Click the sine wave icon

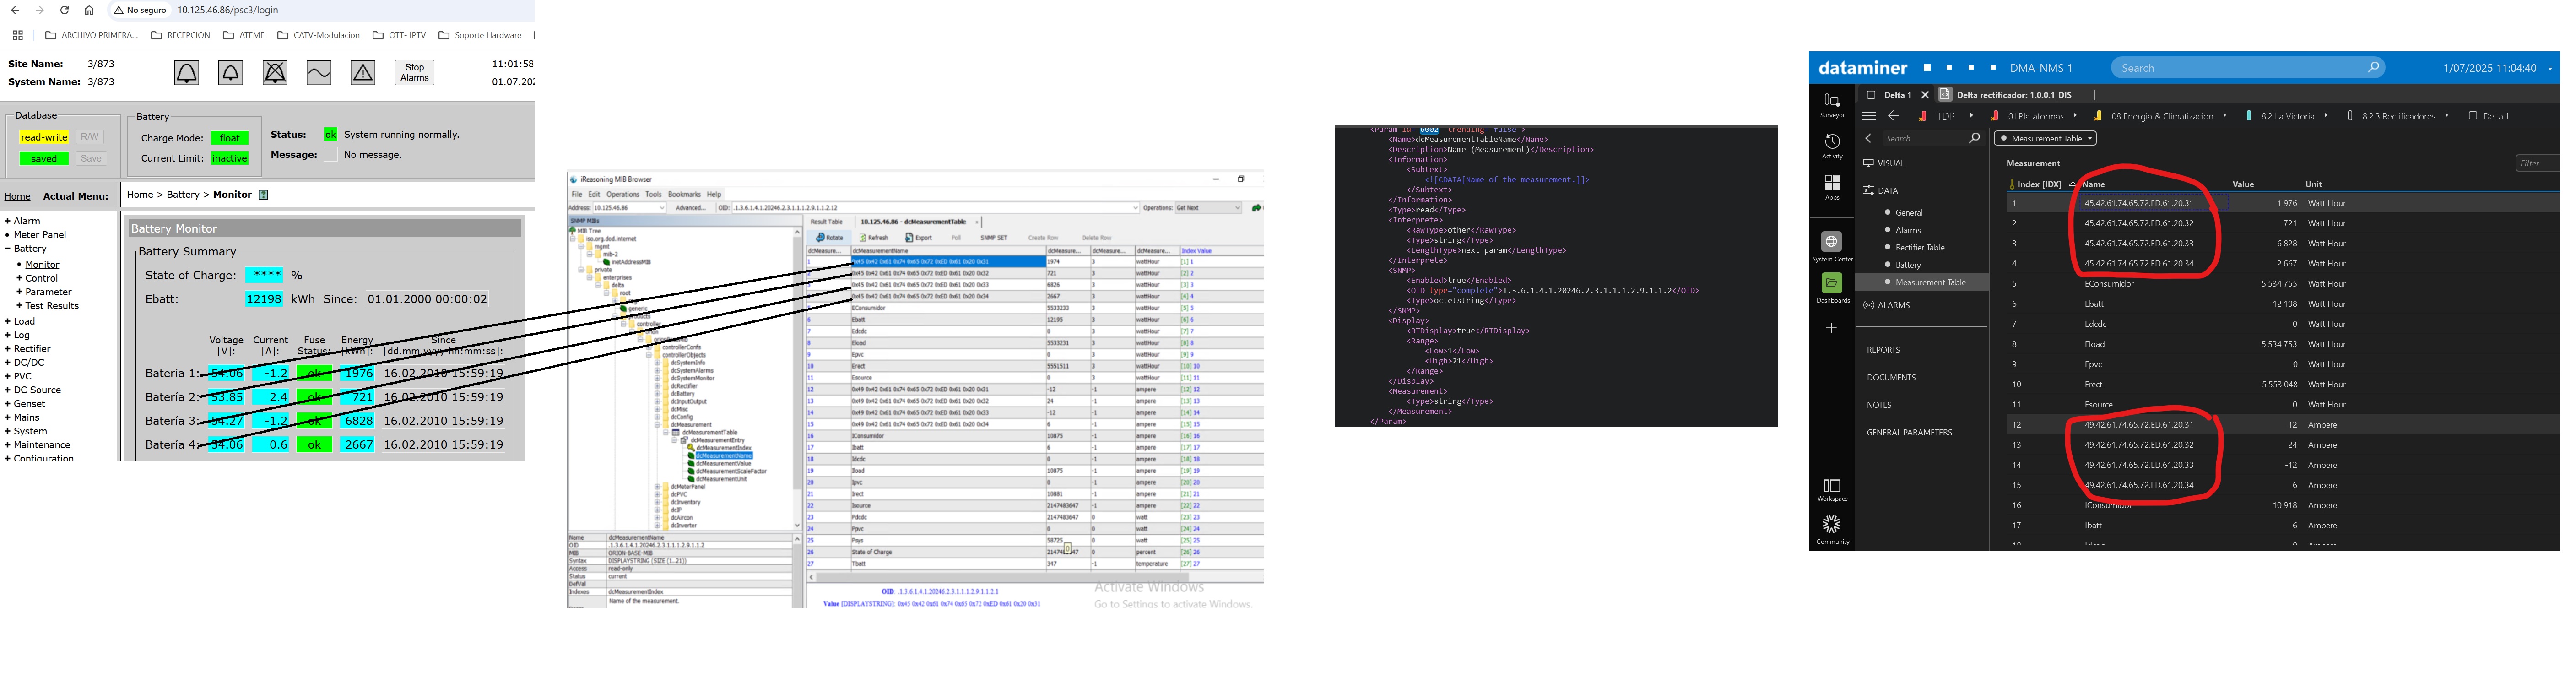319,72
